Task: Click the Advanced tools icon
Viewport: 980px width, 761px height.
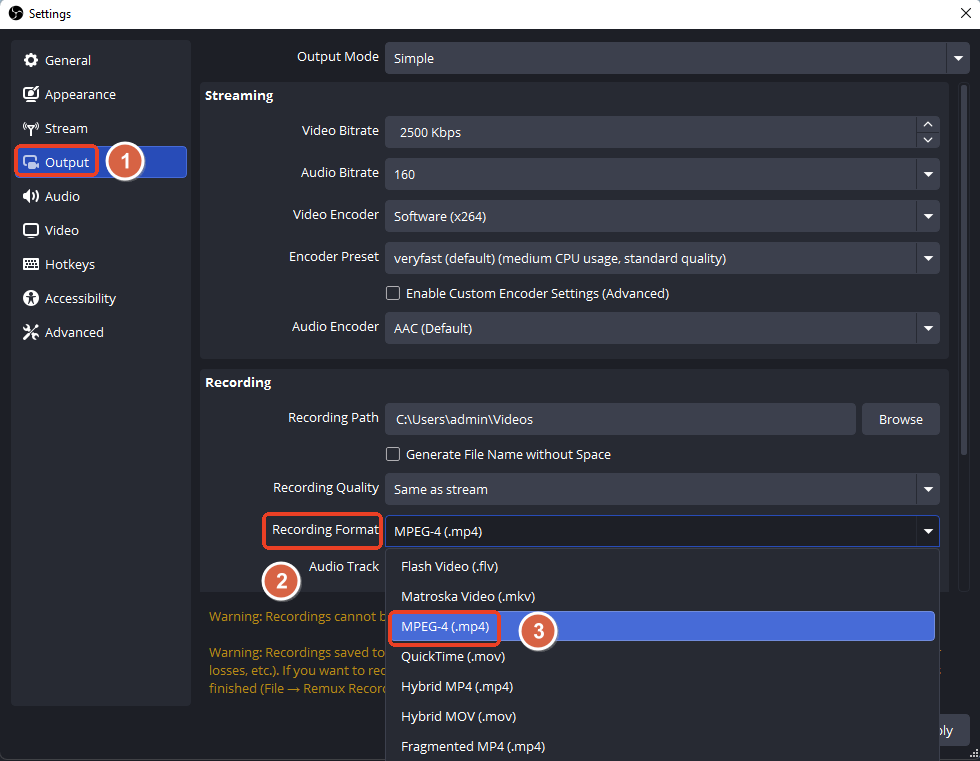Action: pos(31,332)
